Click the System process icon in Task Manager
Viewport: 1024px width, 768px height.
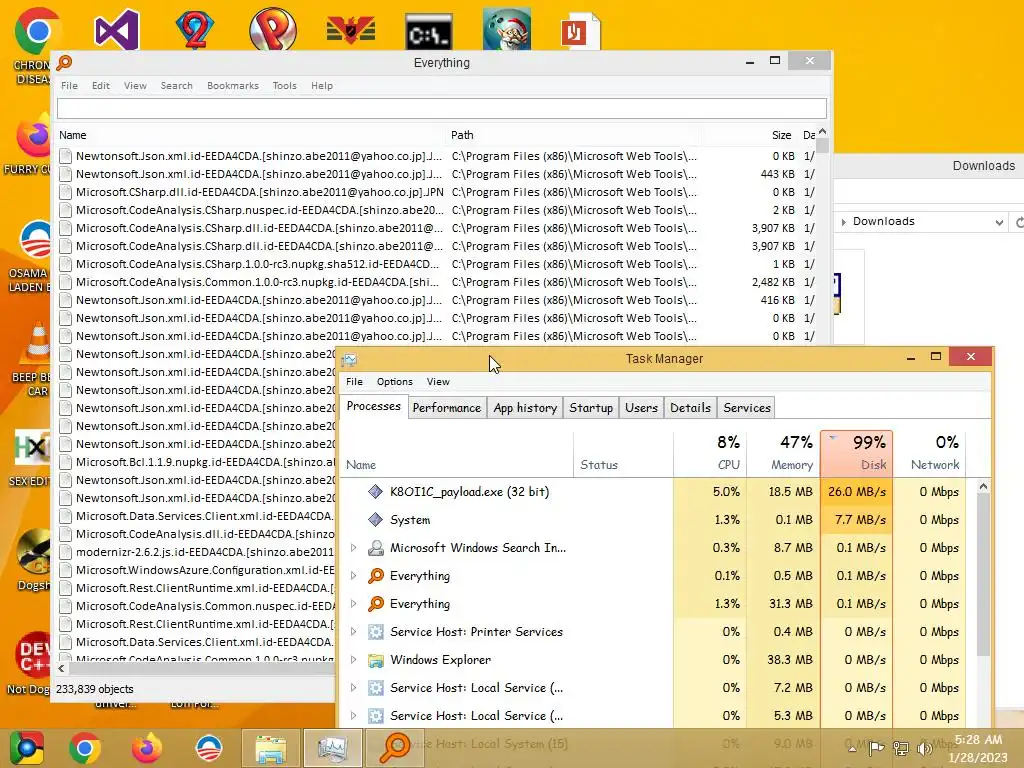click(x=375, y=520)
